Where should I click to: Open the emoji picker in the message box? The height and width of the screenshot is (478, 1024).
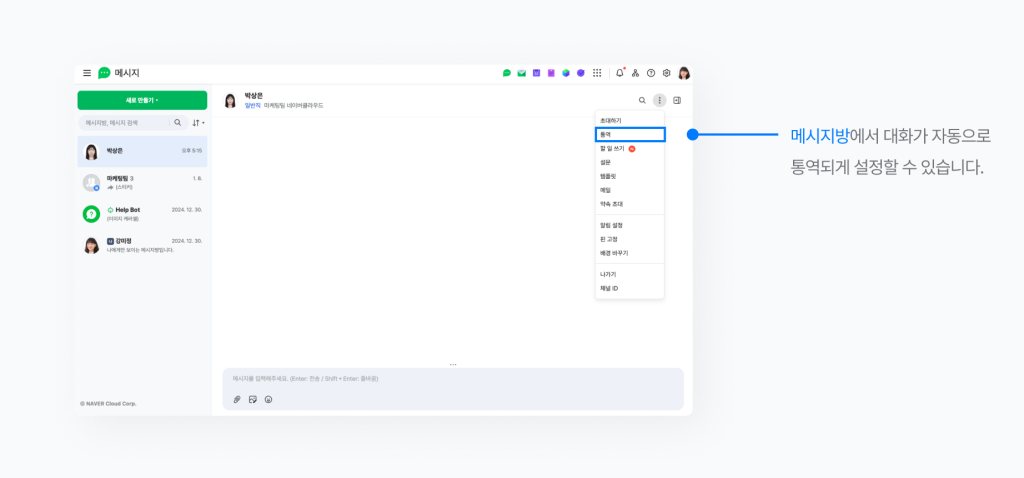pyautogui.click(x=268, y=399)
